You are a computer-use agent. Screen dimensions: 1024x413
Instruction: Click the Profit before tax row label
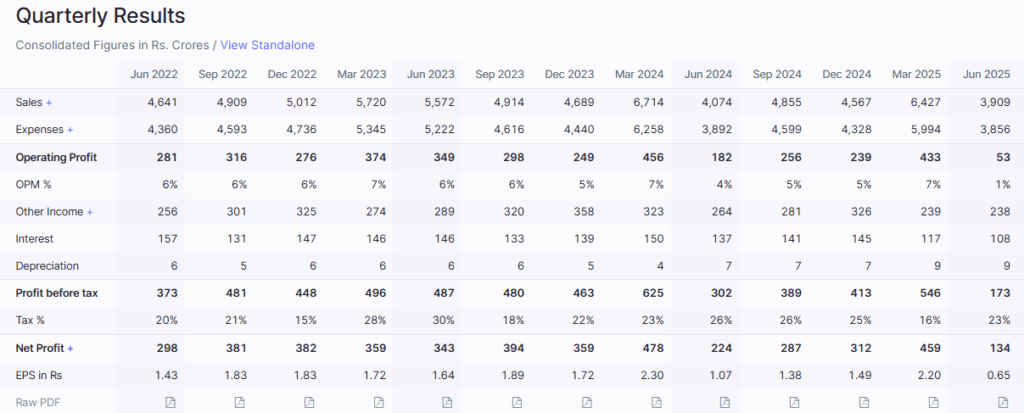pos(57,293)
